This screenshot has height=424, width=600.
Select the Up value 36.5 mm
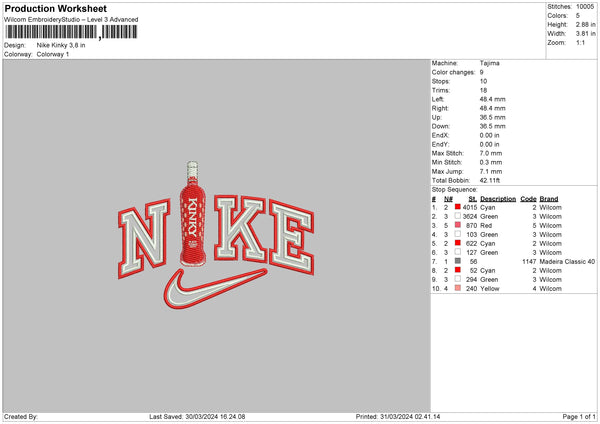point(492,117)
